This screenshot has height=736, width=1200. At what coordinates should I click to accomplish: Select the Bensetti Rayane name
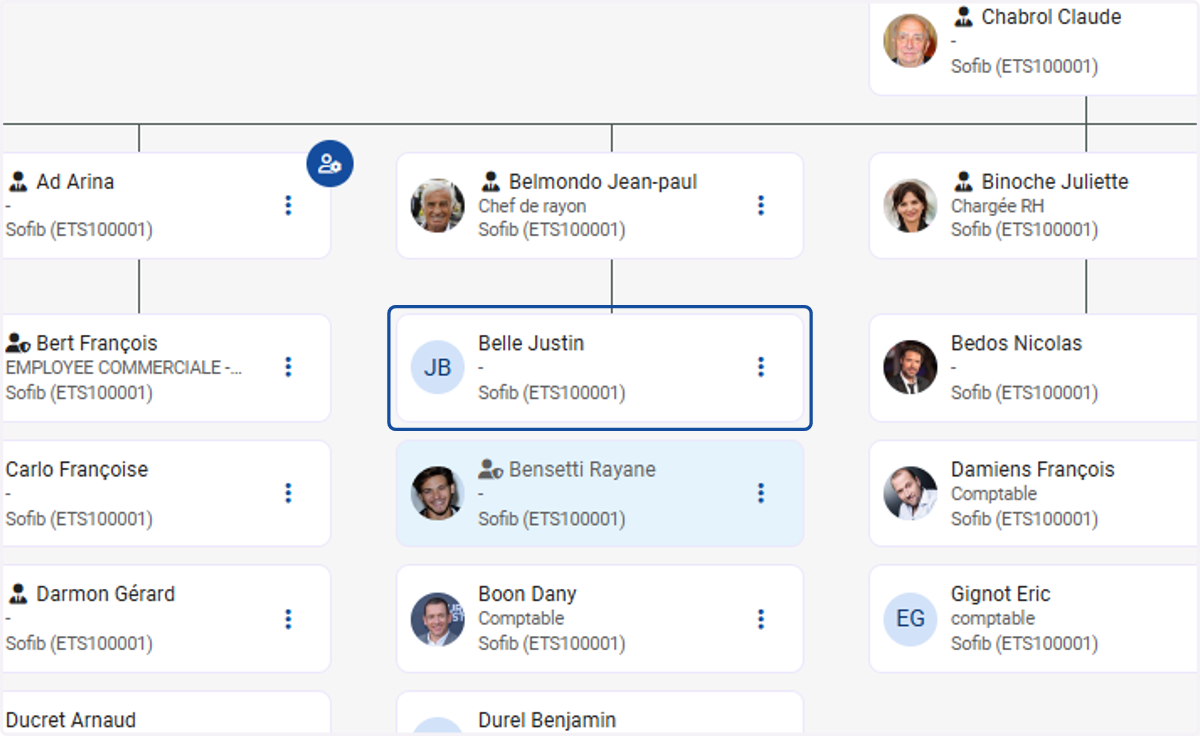tap(582, 469)
